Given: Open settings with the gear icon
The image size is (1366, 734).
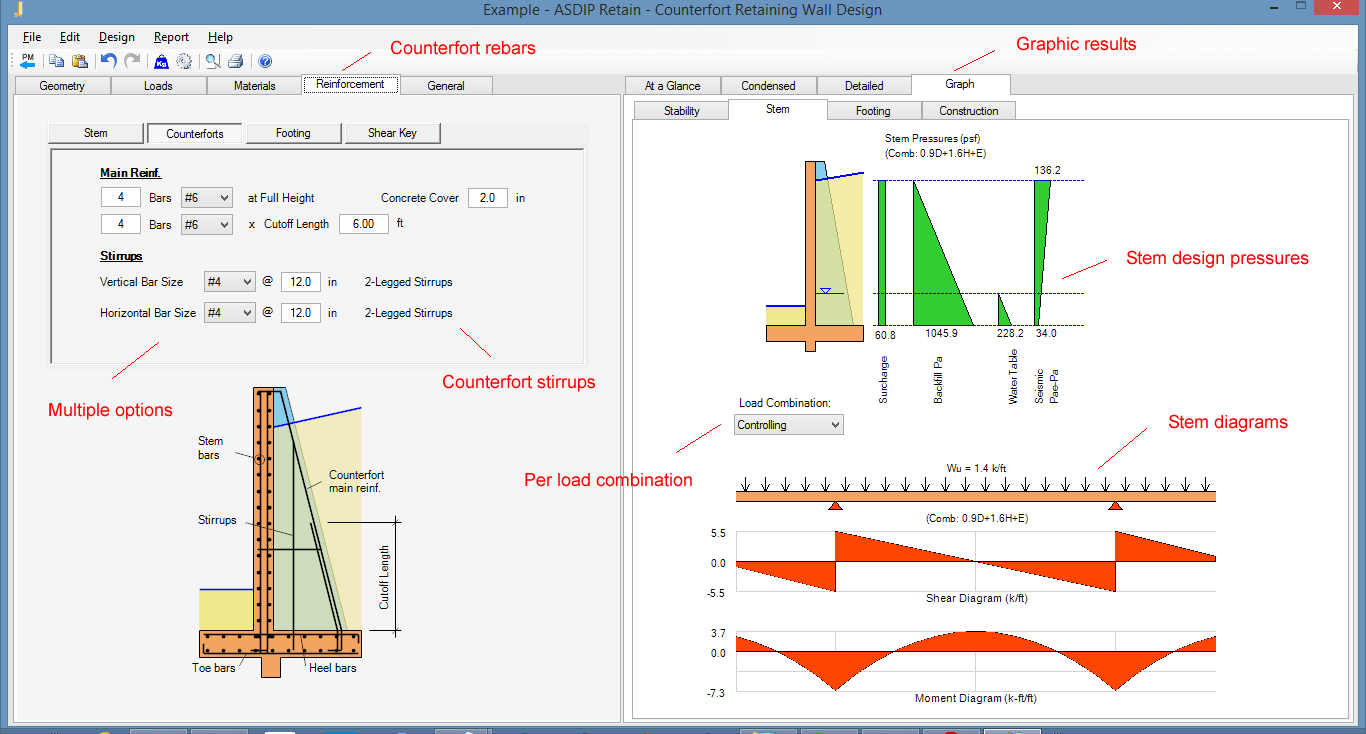Looking at the screenshot, I should 184,61.
